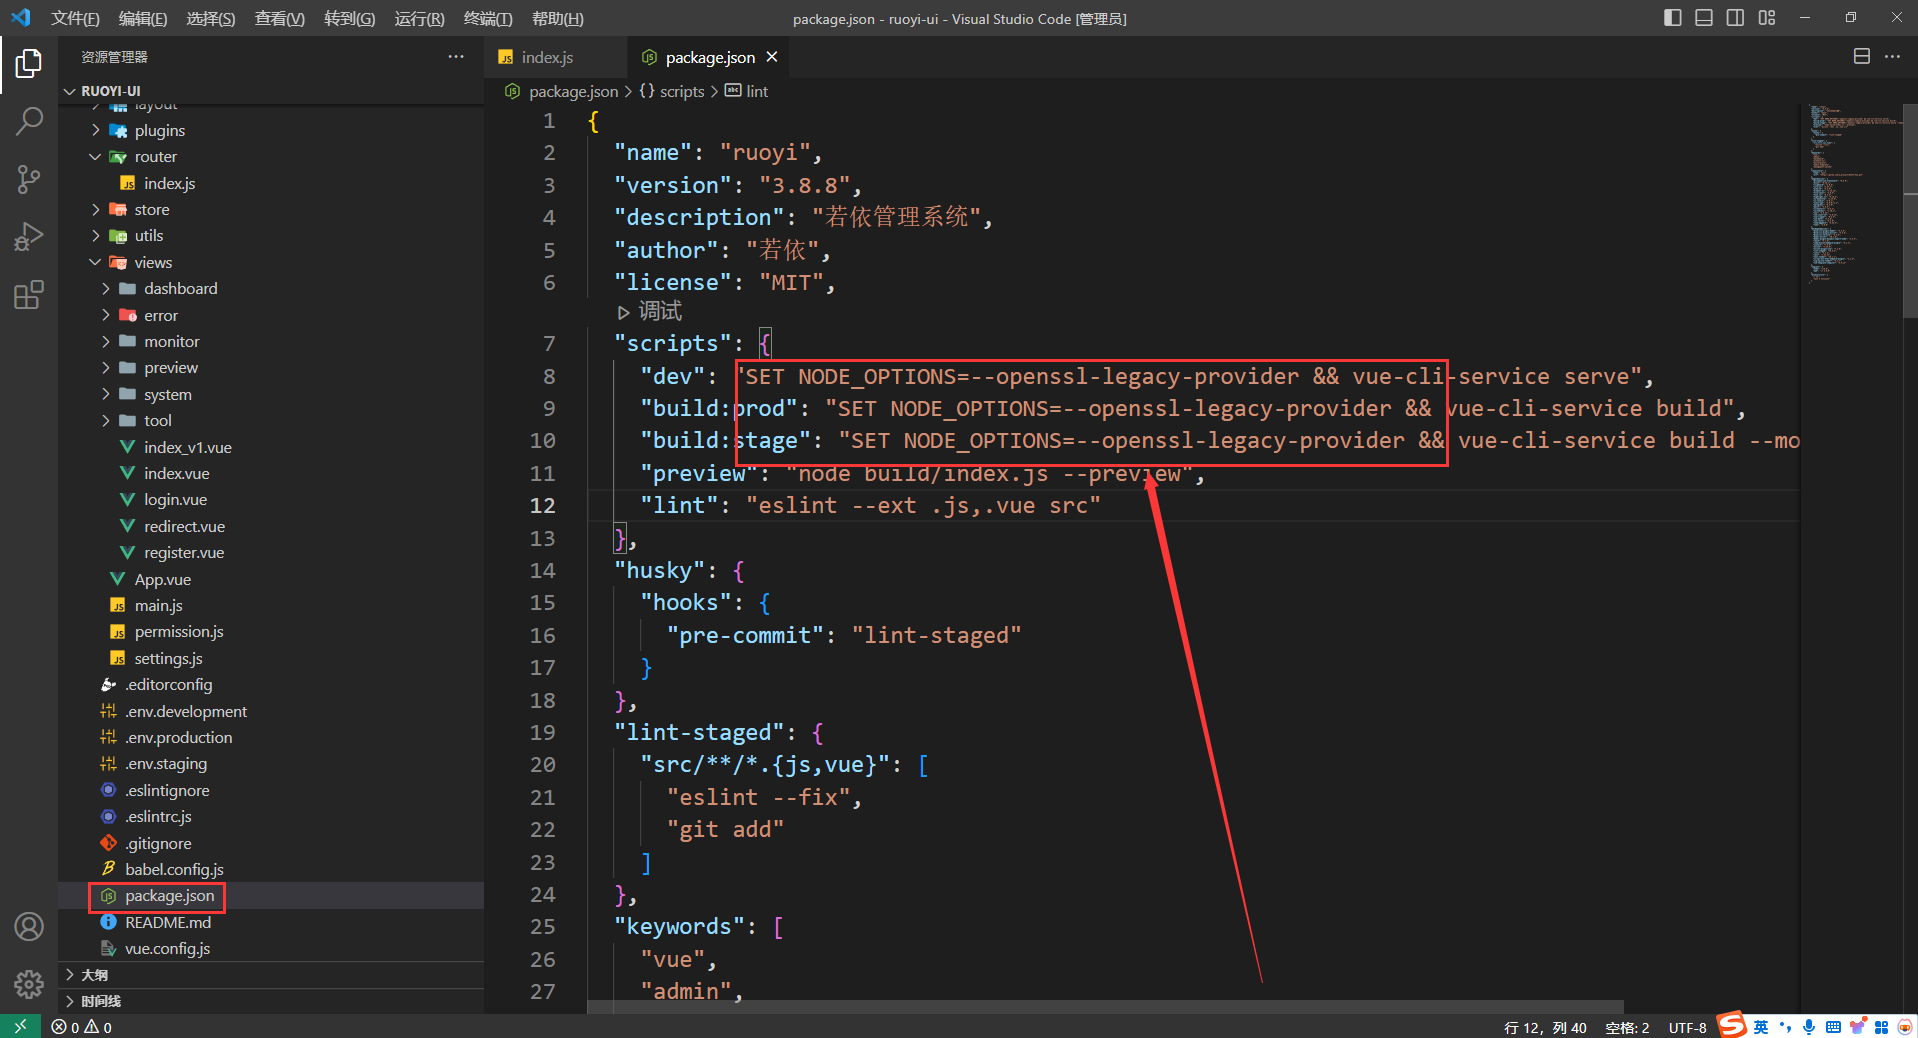Click 'scripts' in the breadcrumb

[682, 91]
